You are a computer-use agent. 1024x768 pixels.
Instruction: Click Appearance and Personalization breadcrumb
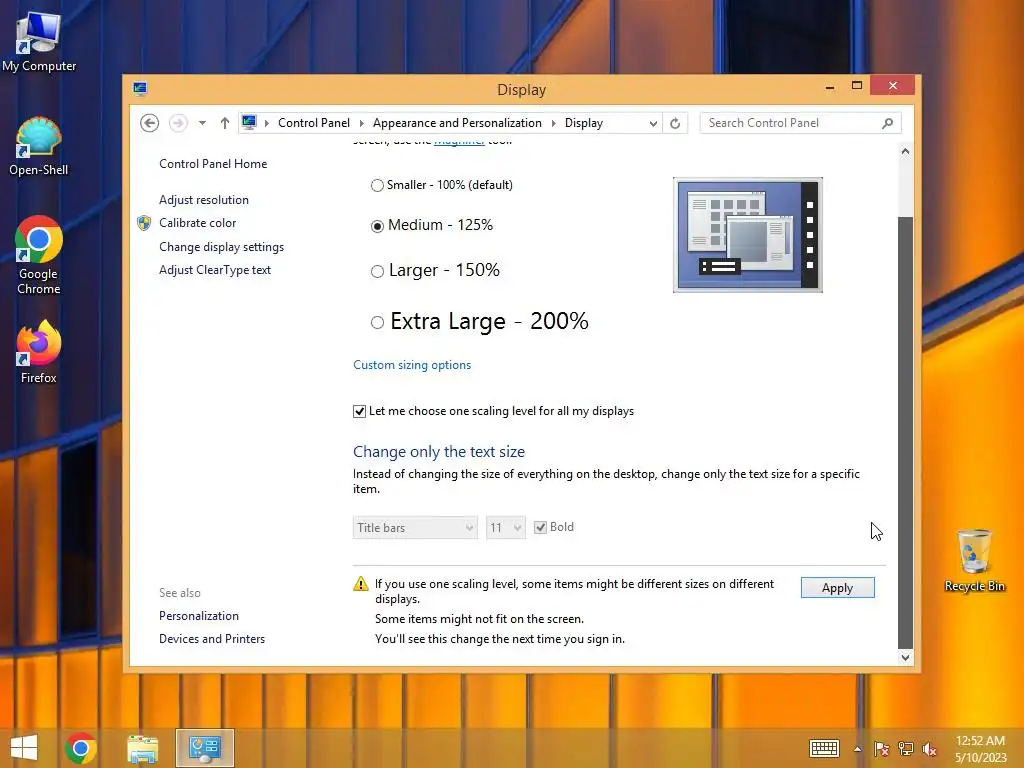(457, 123)
